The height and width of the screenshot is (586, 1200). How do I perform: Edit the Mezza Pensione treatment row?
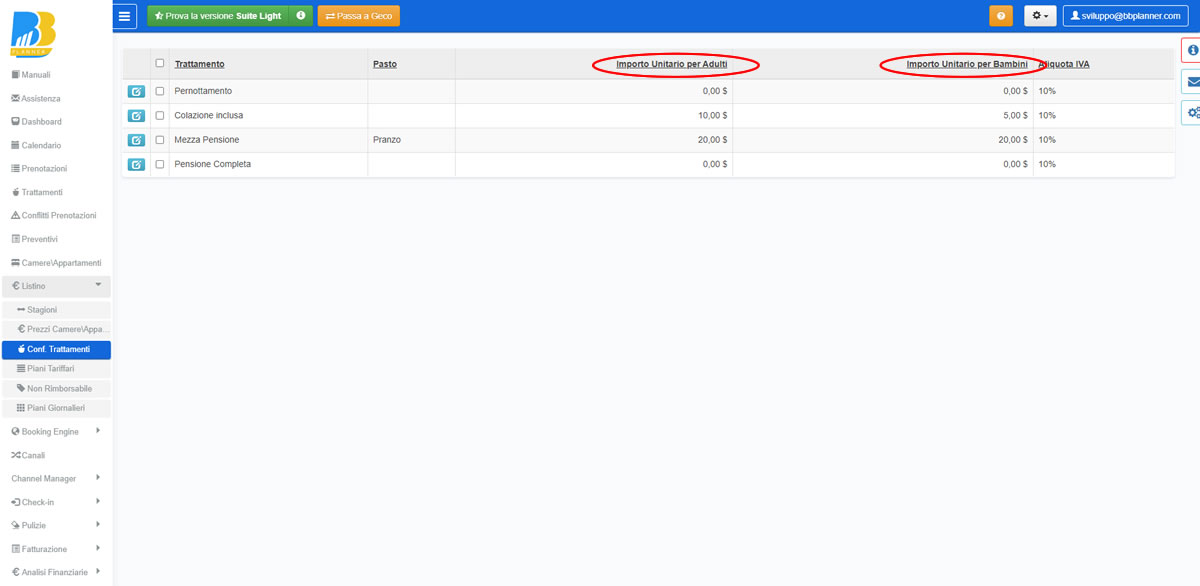(x=136, y=140)
